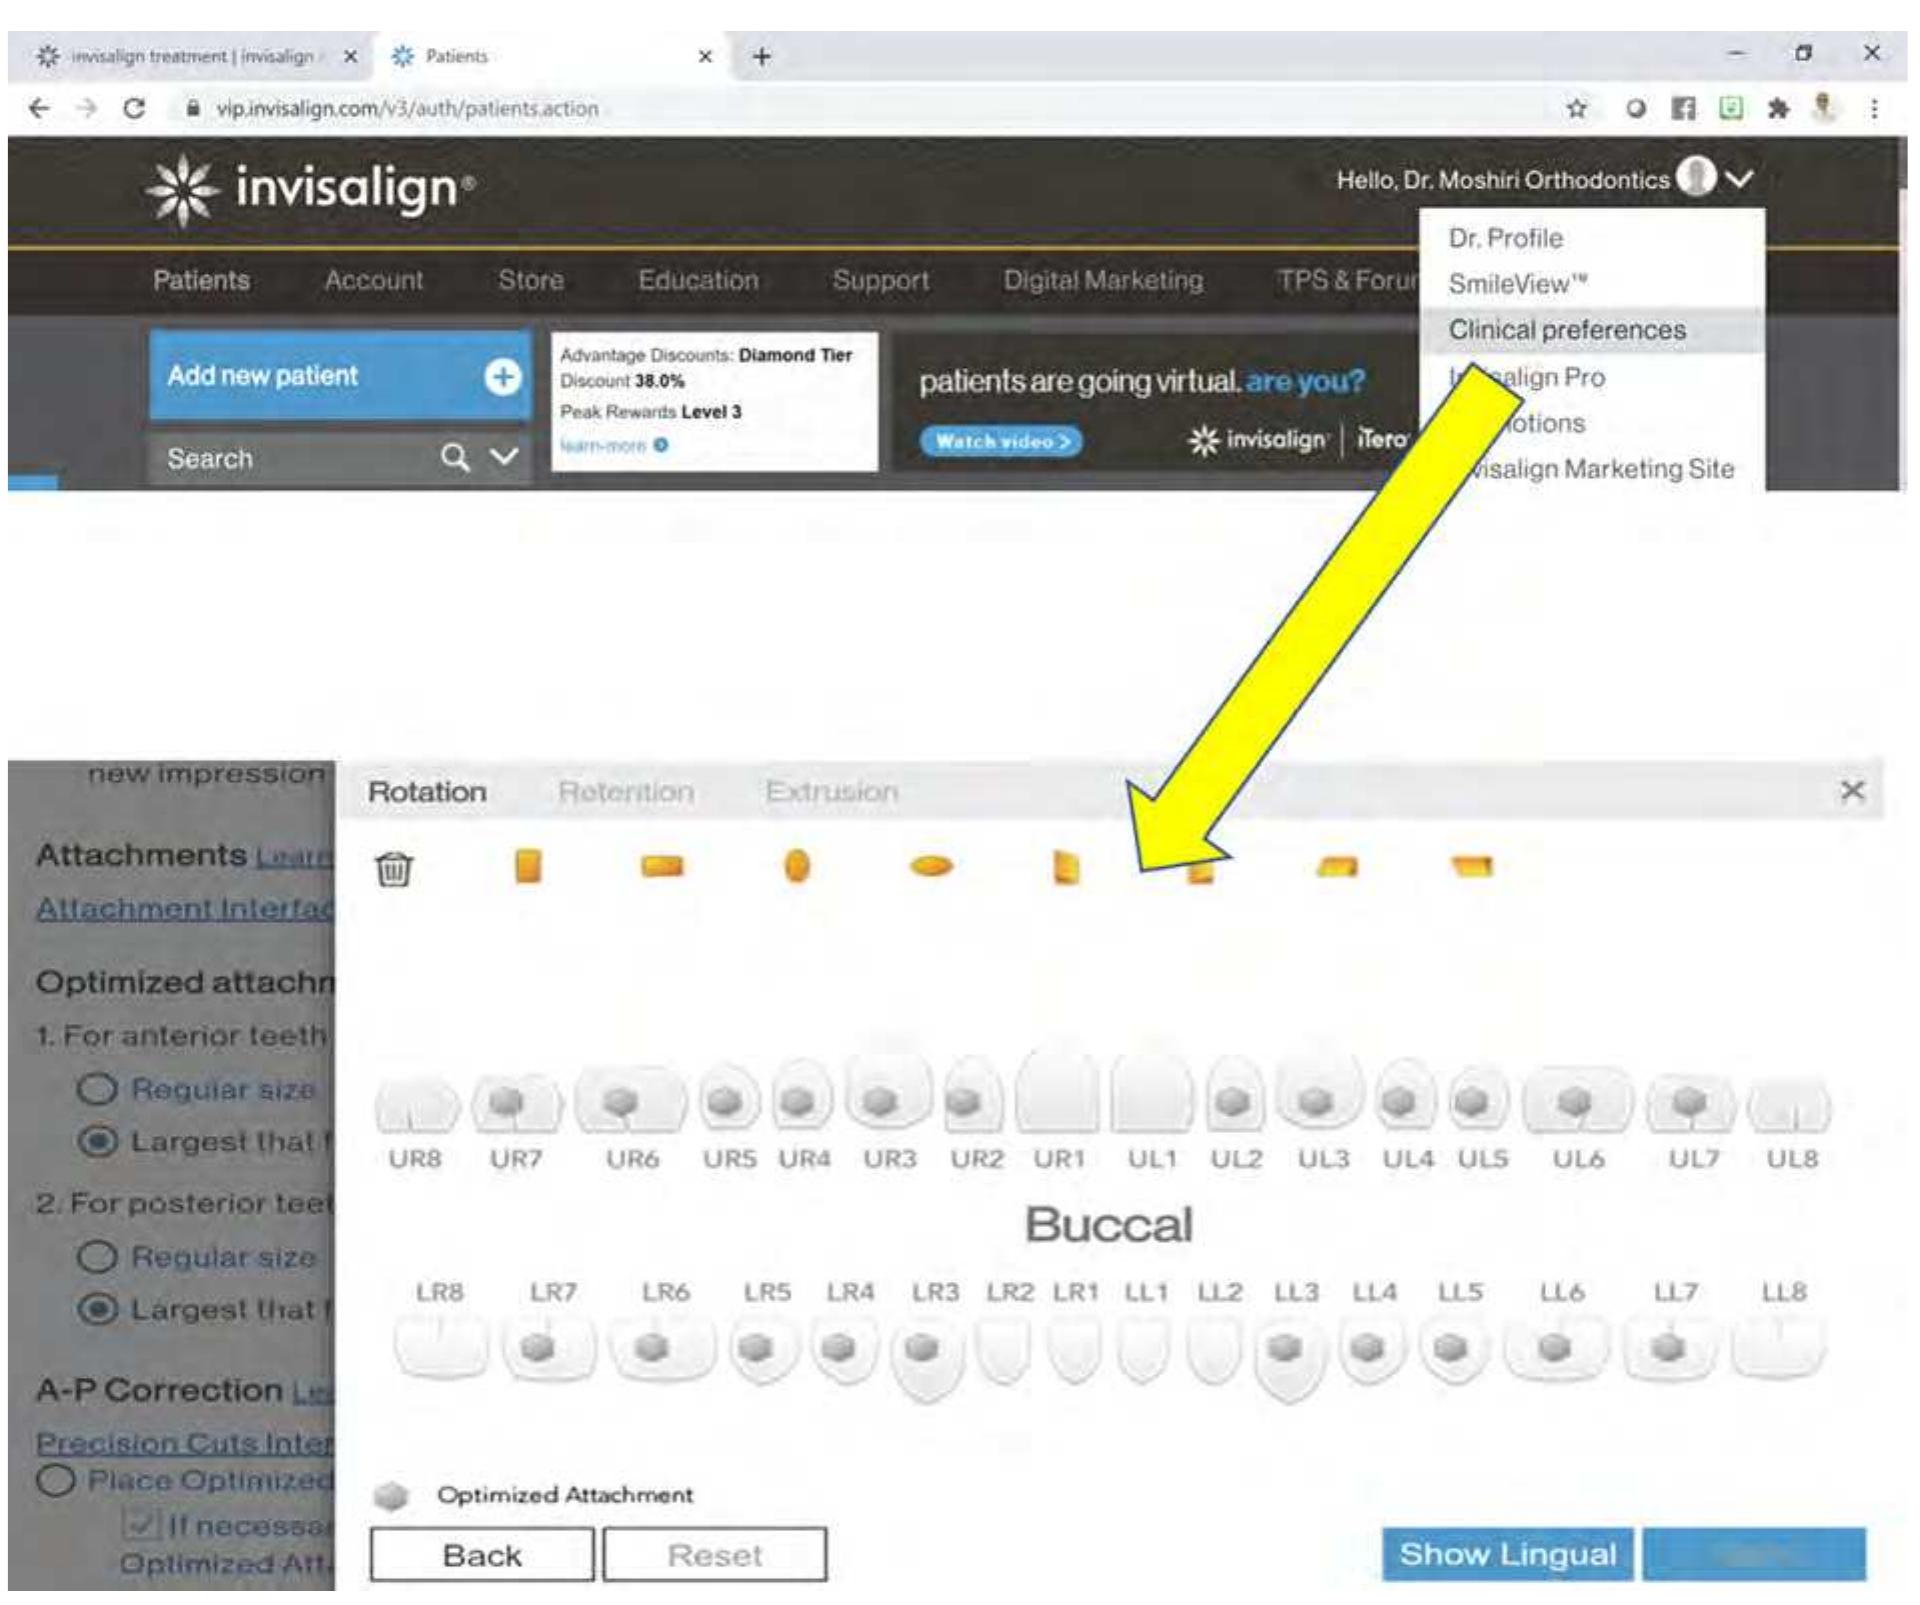The height and width of the screenshot is (1605, 1920).
Task: Click the LR3 lower canine tooth
Action: [928, 1358]
